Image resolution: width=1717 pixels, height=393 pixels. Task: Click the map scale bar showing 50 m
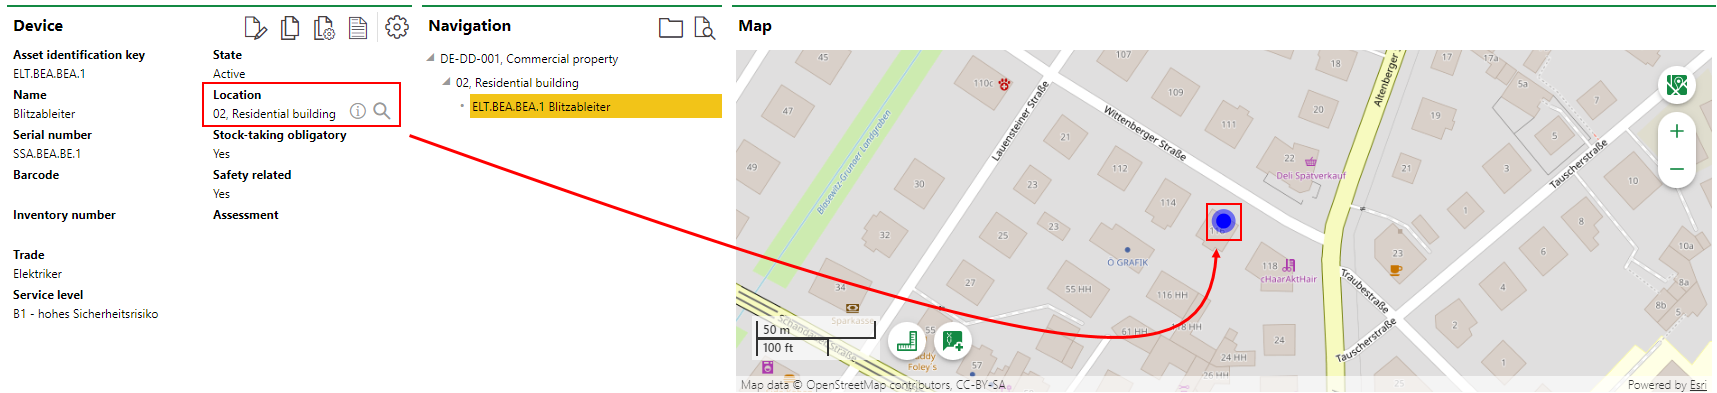(816, 330)
